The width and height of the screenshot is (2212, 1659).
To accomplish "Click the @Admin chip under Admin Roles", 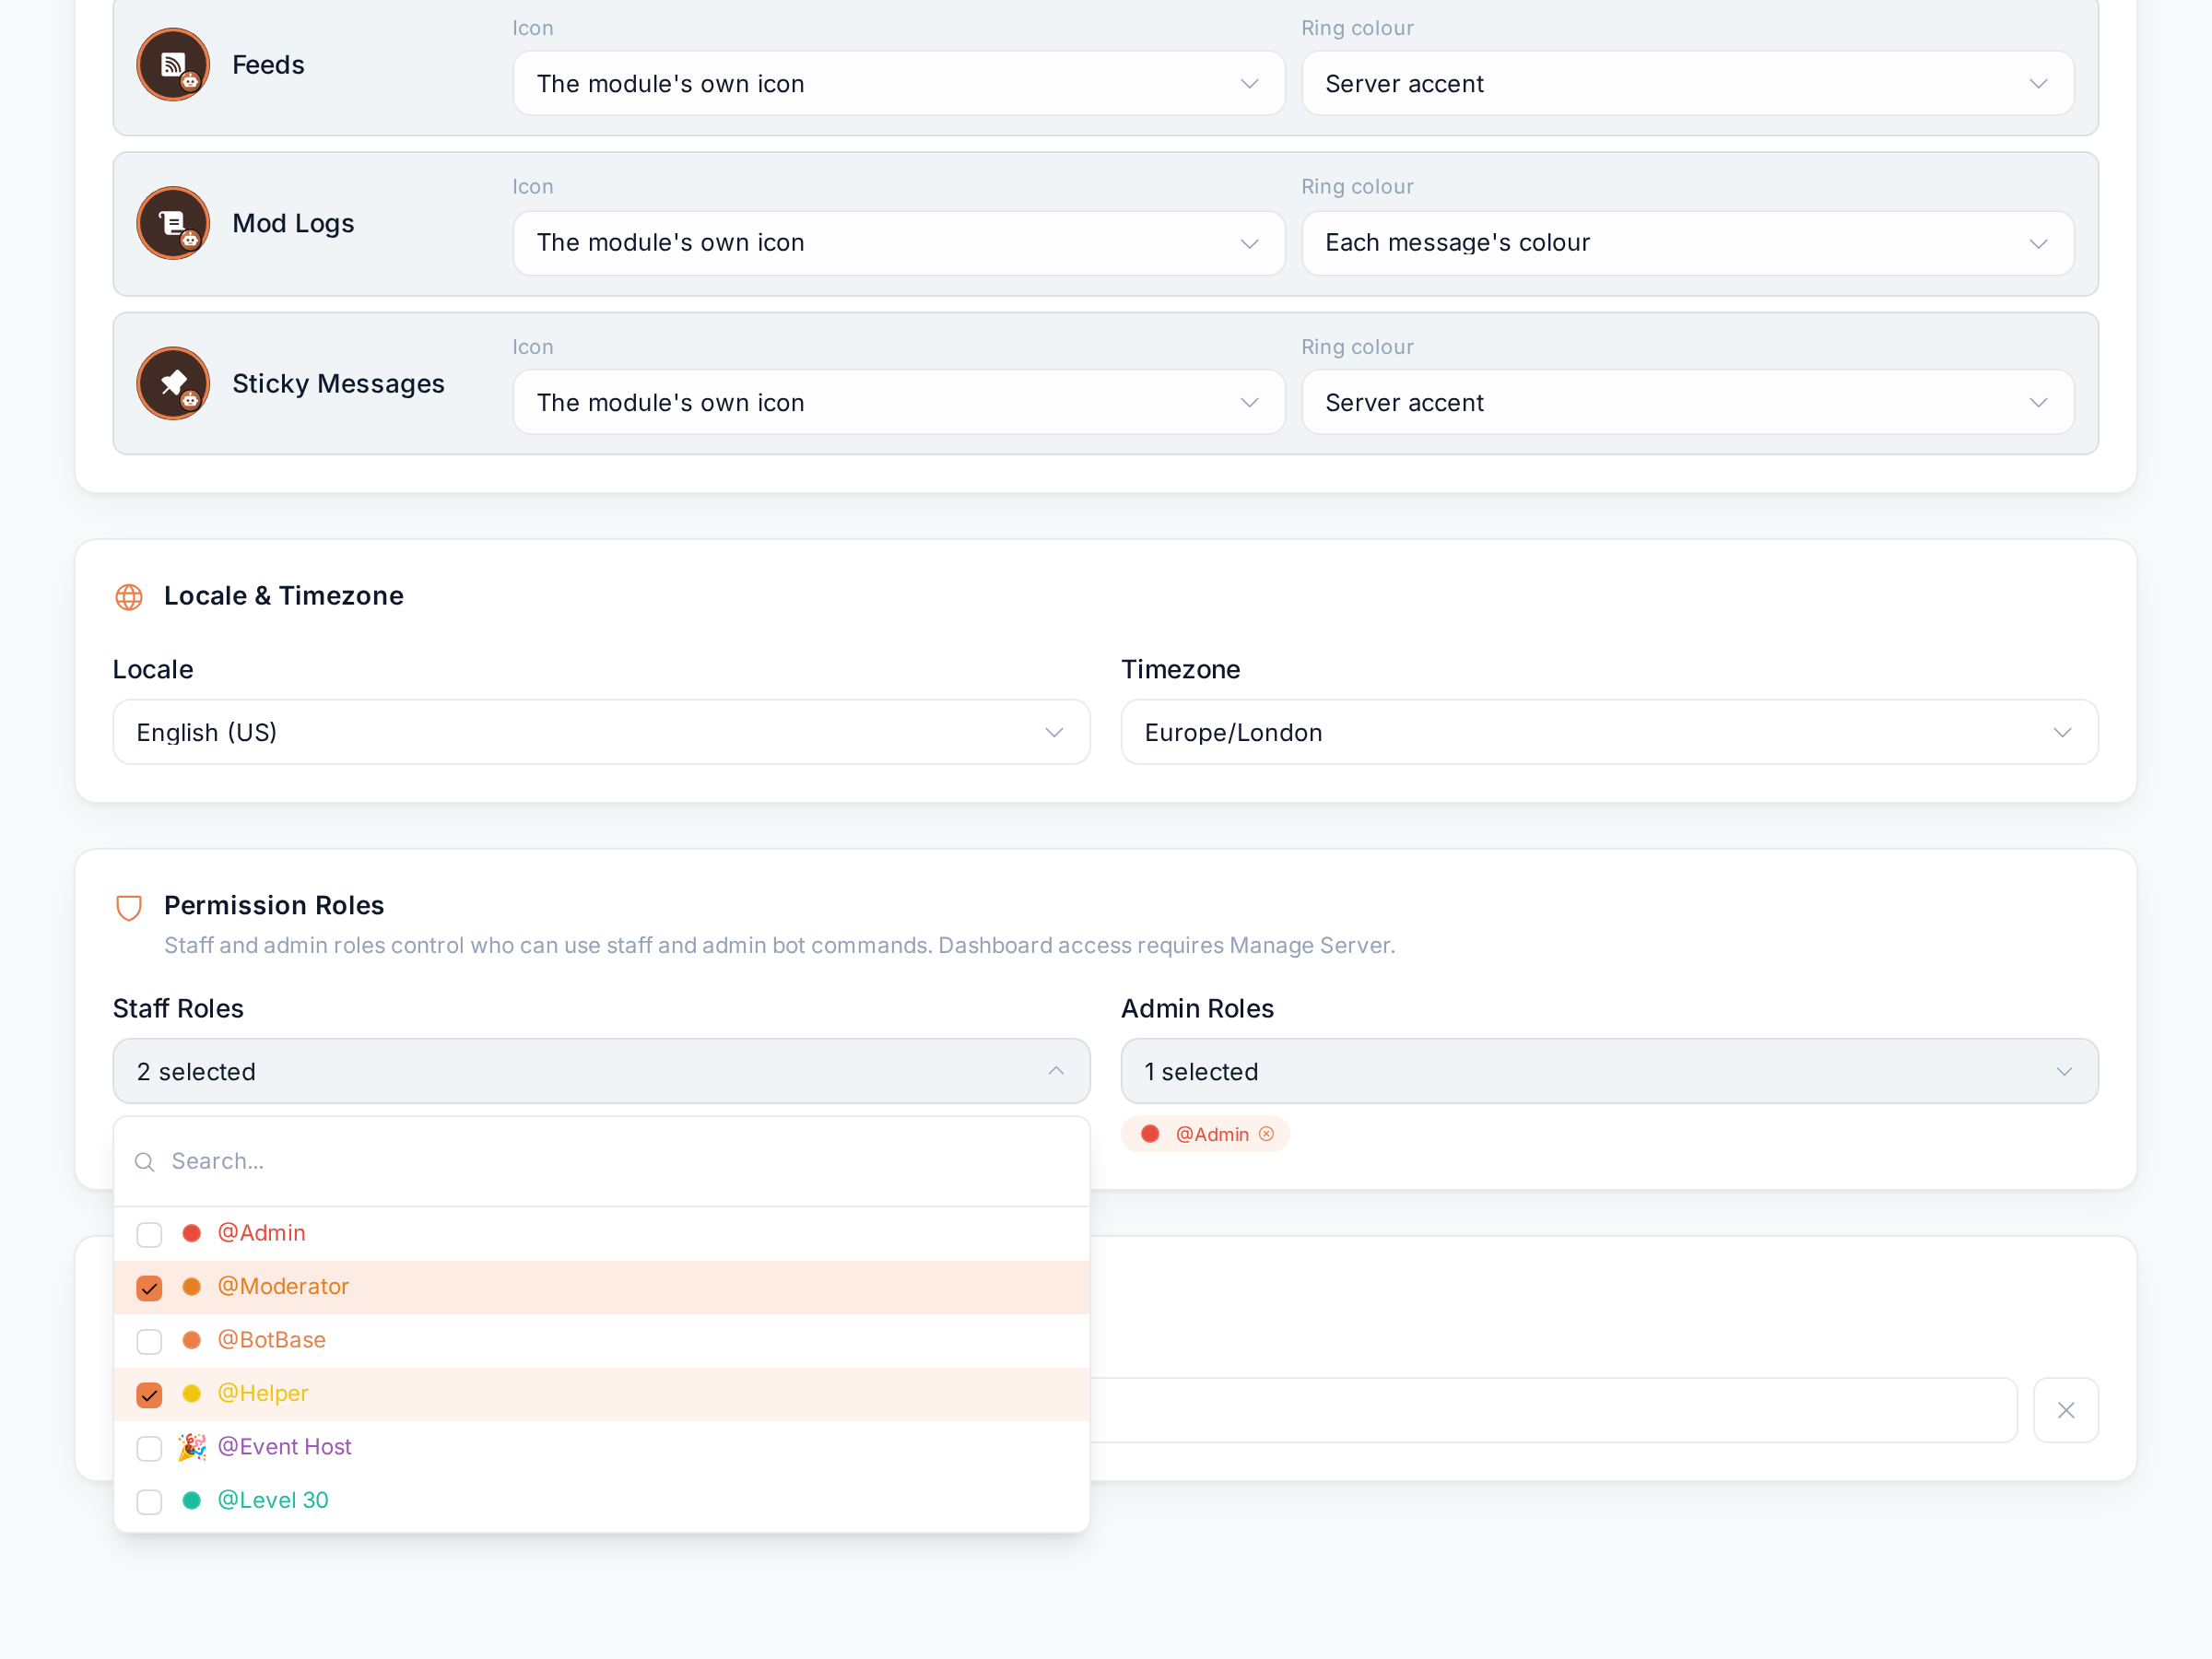I will pyautogui.click(x=1205, y=1134).
